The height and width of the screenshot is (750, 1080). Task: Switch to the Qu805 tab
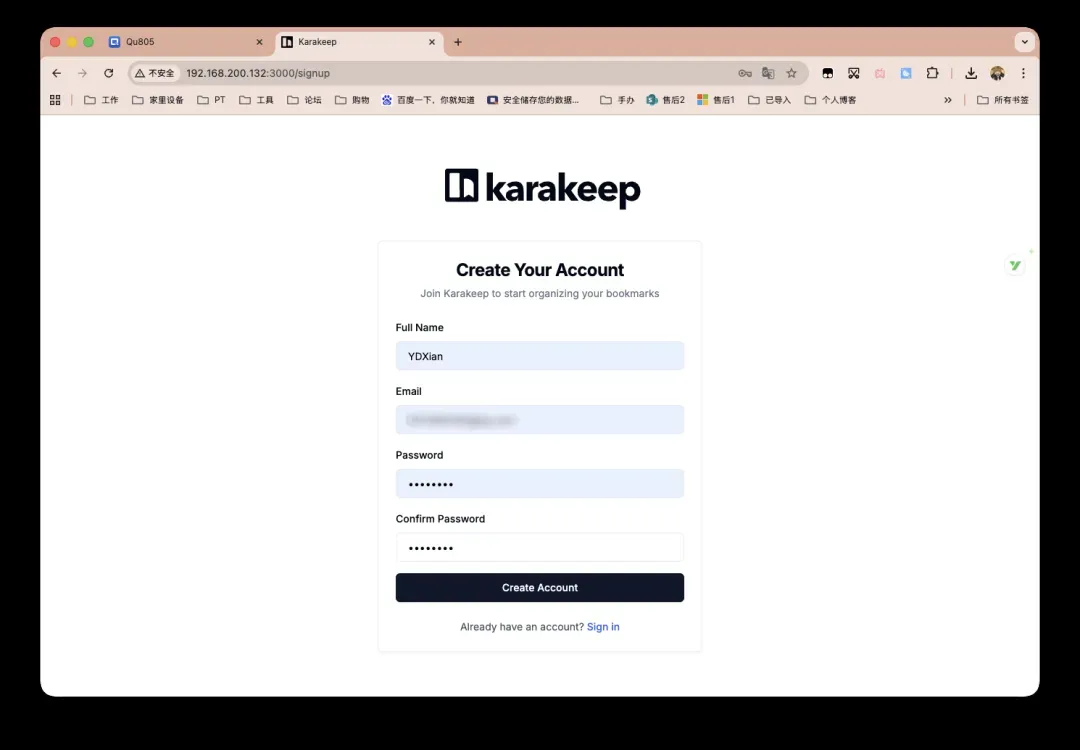(180, 42)
